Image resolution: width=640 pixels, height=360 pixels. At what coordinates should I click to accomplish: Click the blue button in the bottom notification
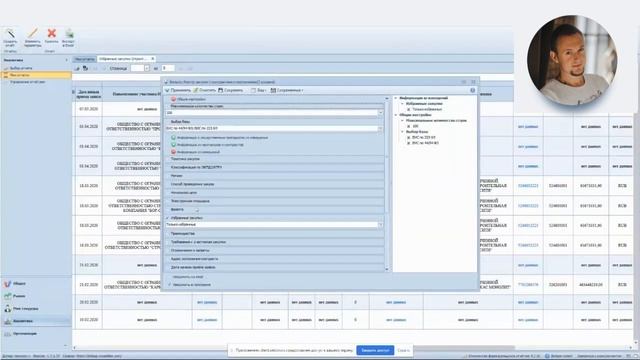click(375, 350)
